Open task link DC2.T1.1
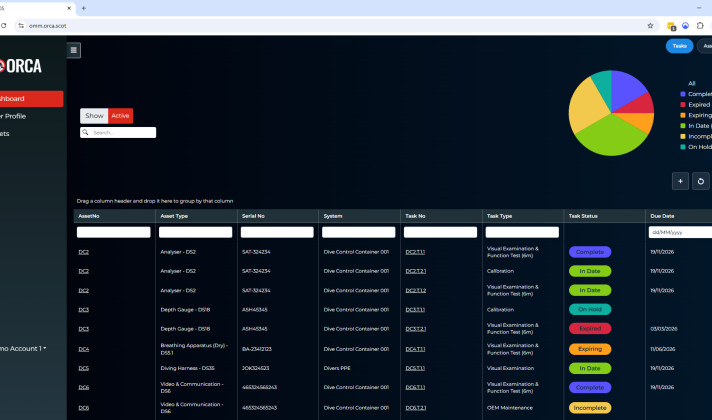The width and height of the screenshot is (712, 420). tap(415, 252)
